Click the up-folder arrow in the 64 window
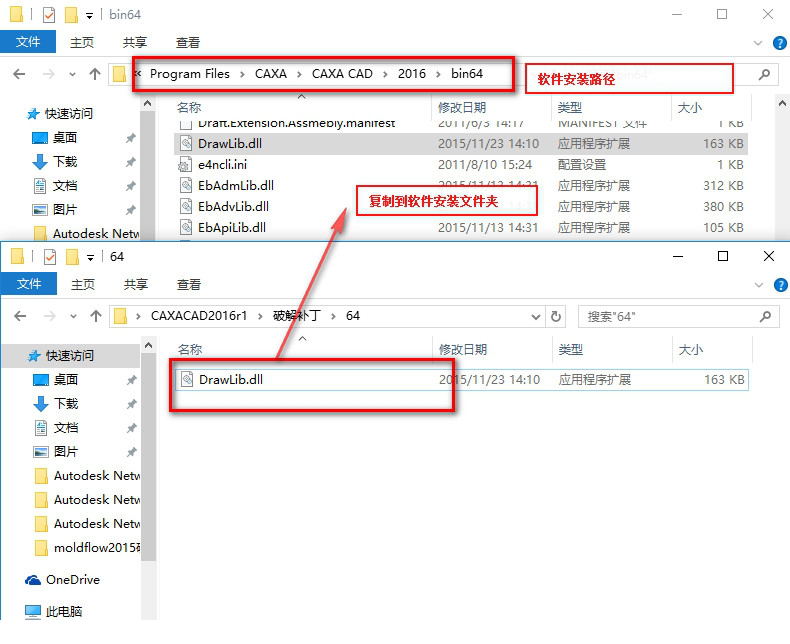This screenshot has width=790, height=644. click(x=96, y=316)
